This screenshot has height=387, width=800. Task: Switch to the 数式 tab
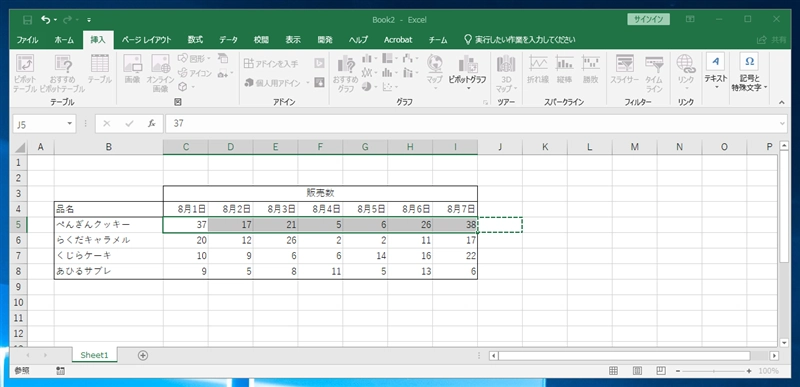[x=195, y=40]
